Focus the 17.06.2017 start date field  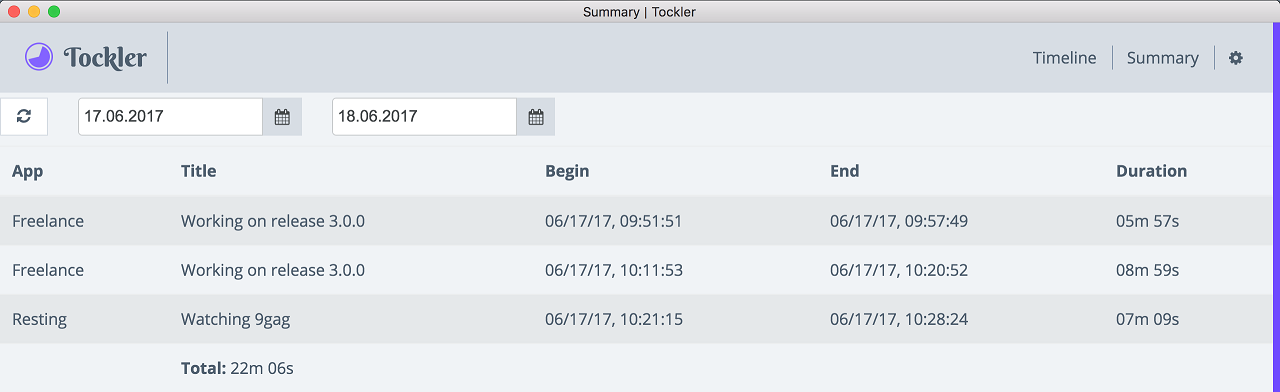(x=170, y=117)
